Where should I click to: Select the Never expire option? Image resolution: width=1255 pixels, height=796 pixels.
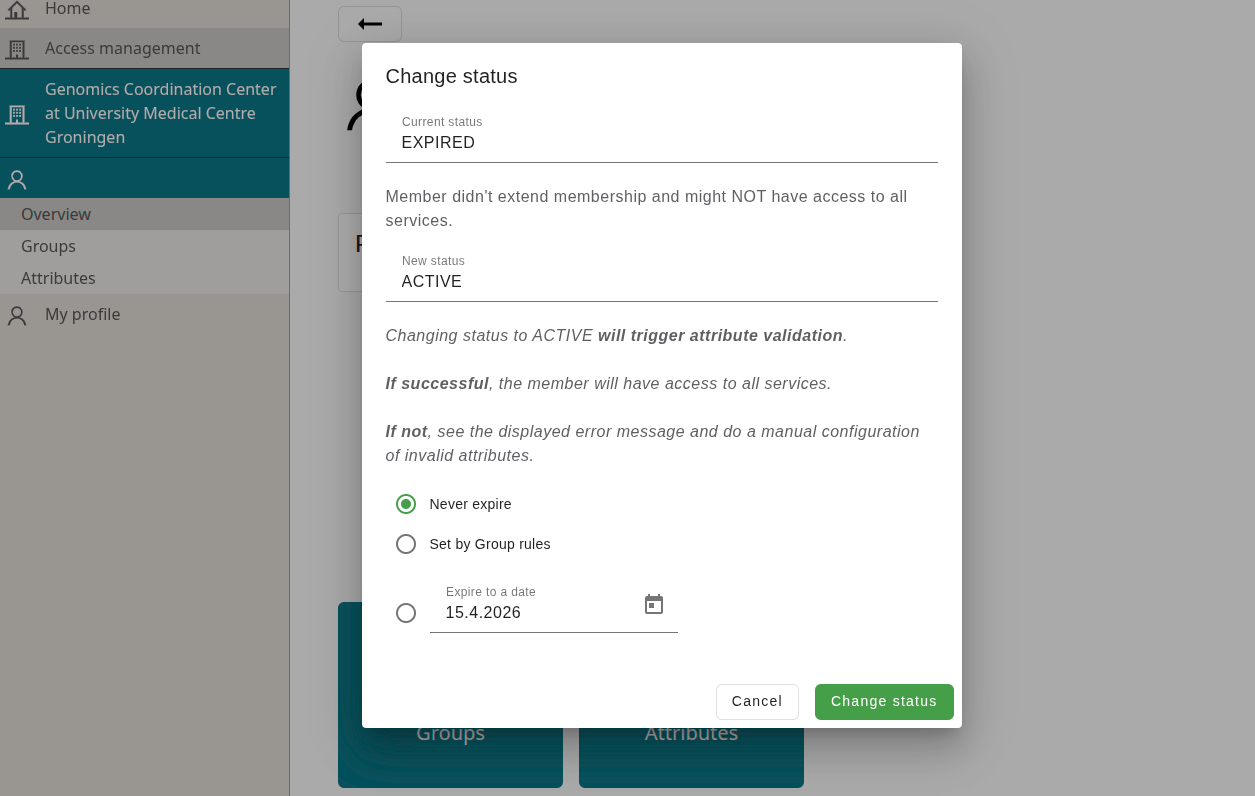(x=406, y=504)
